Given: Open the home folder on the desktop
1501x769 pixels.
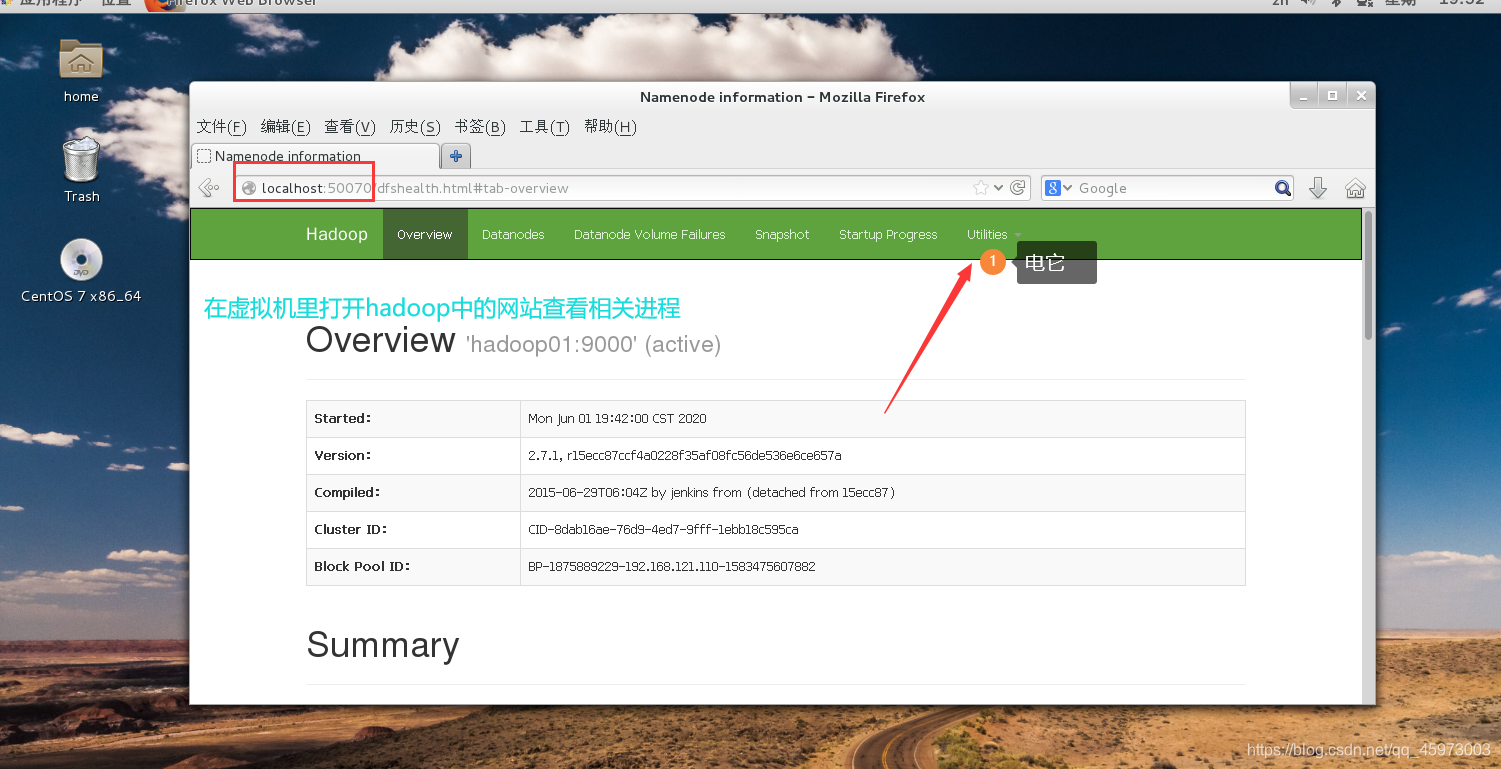Looking at the screenshot, I should click(80, 60).
